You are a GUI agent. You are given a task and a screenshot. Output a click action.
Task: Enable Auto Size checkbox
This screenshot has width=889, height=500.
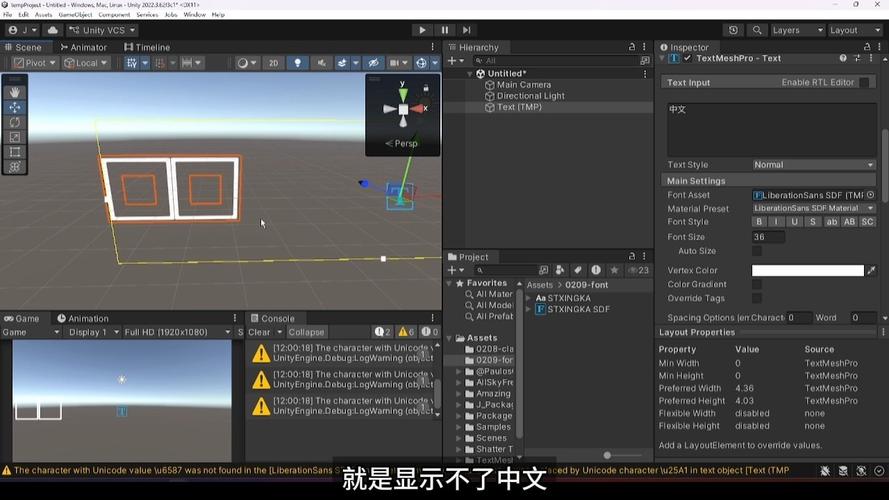click(757, 251)
